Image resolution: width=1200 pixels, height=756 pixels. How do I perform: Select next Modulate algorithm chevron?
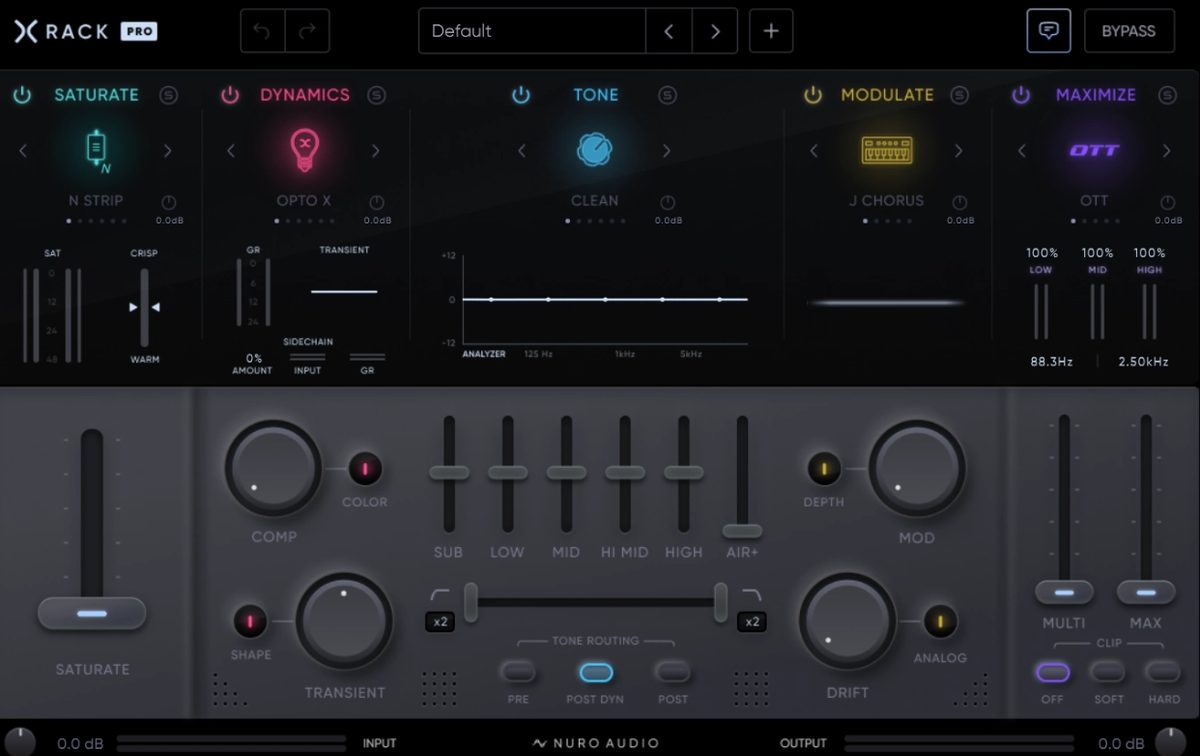coord(958,151)
